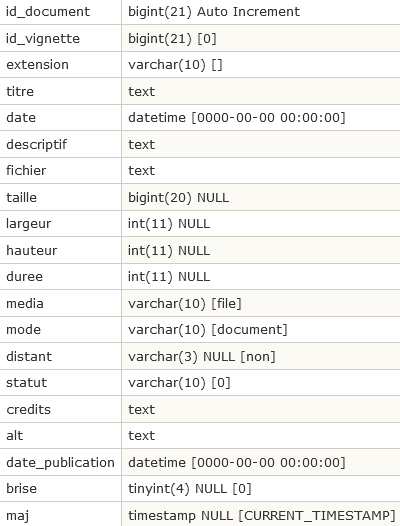This screenshot has width=400, height=526.
Task: Click the taille field name
Action: 21,197
